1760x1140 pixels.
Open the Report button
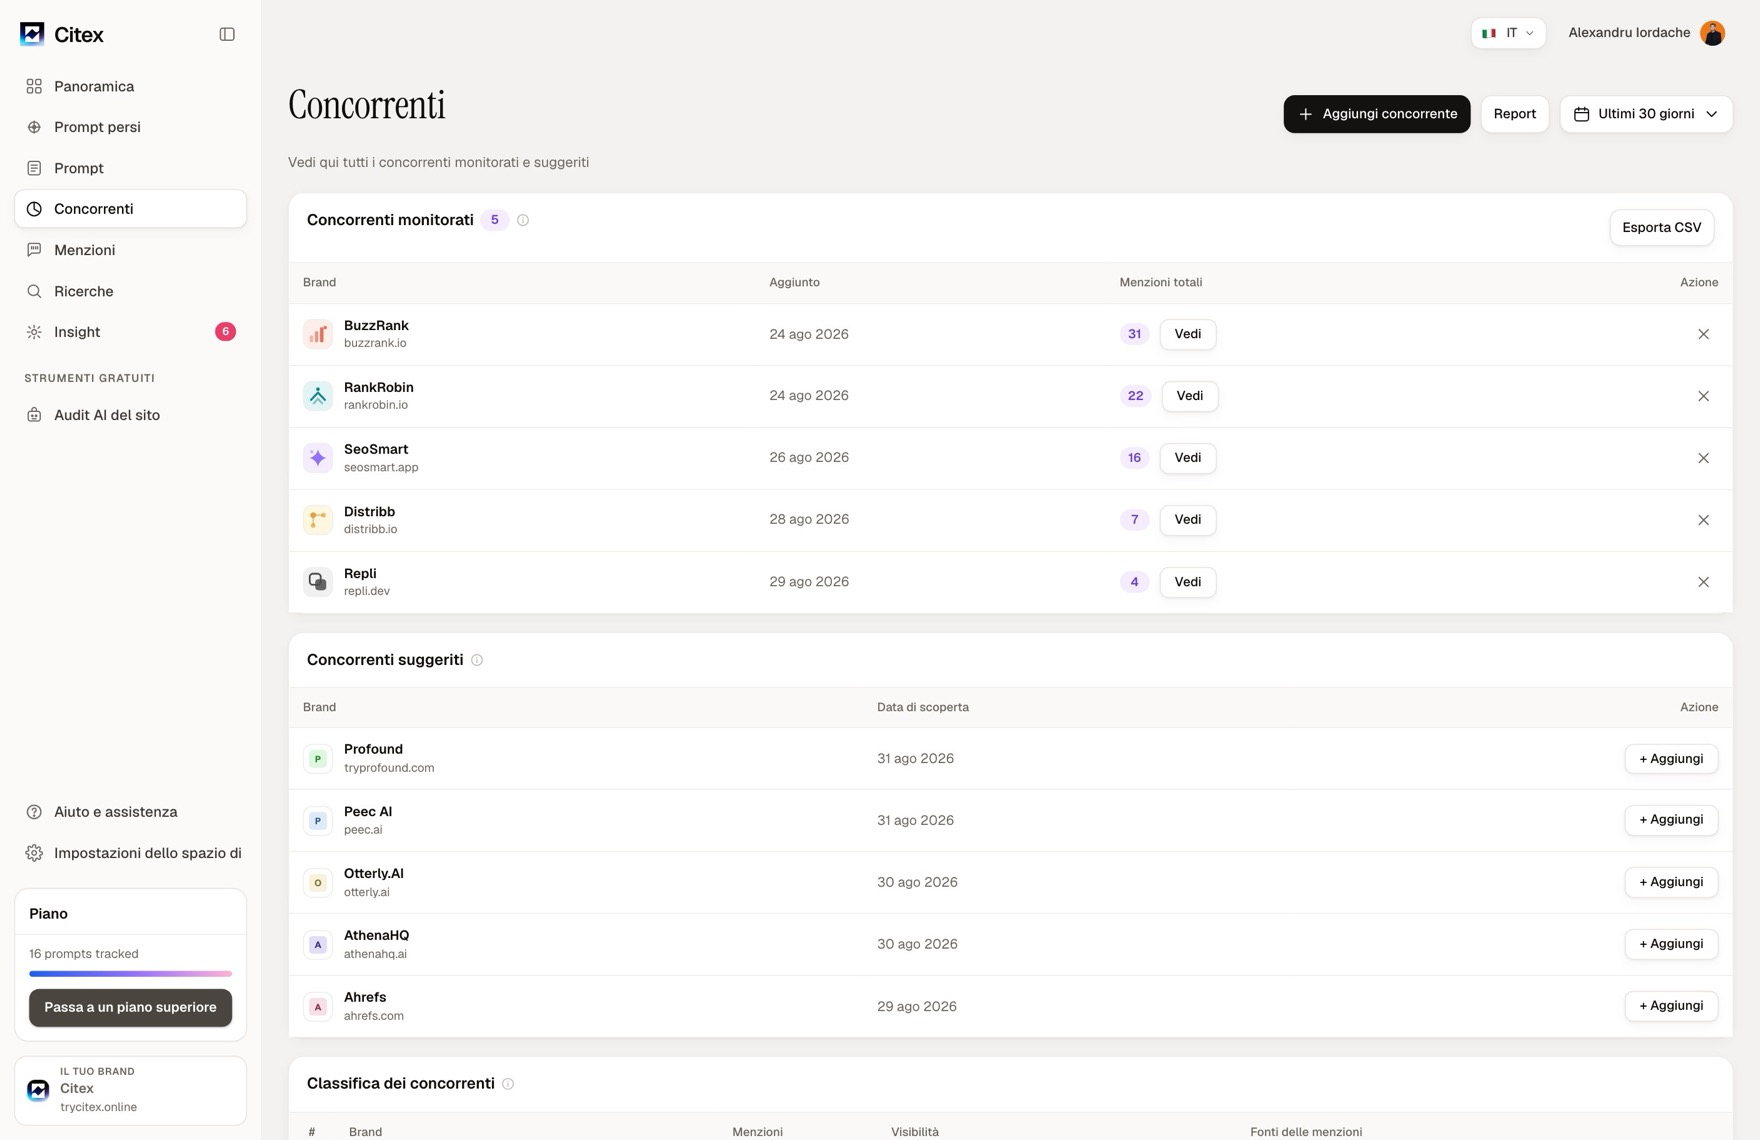pos(1515,114)
